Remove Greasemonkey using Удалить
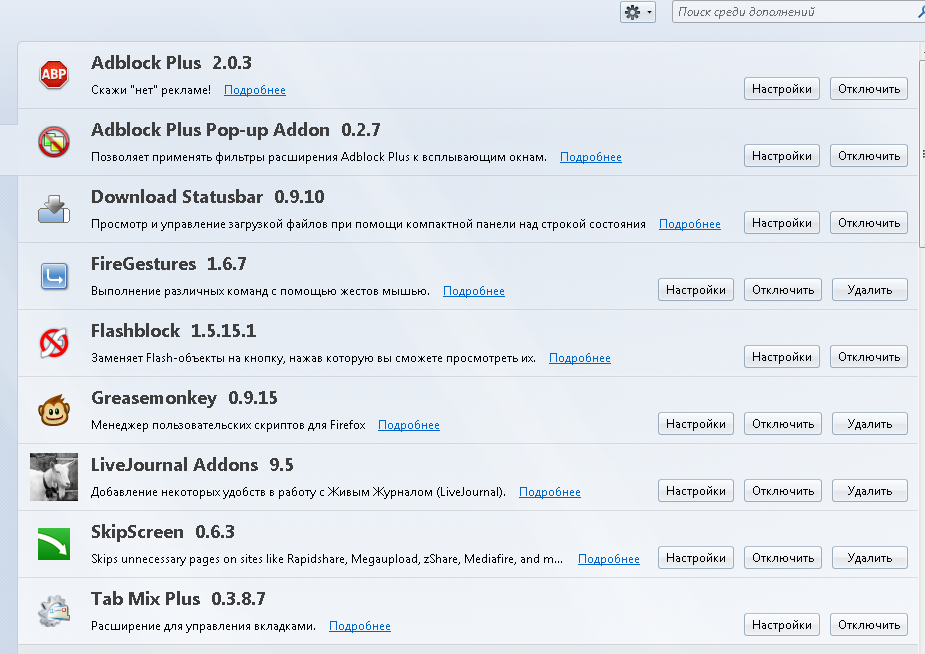This screenshot has height=654, width=925. pyautogui.click(x=870, y=423)
